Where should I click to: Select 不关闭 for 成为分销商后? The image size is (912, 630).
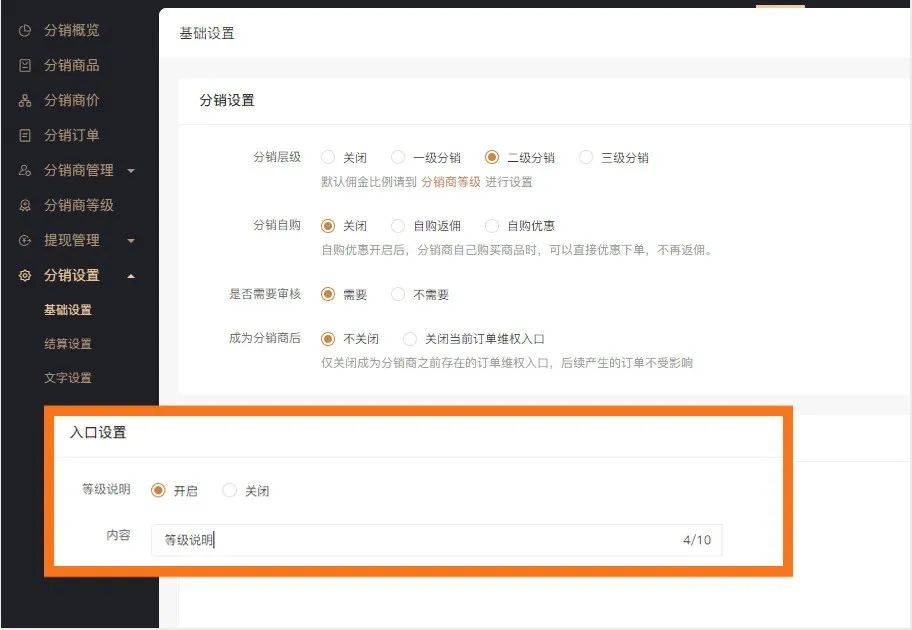click(x=328, y=339)
